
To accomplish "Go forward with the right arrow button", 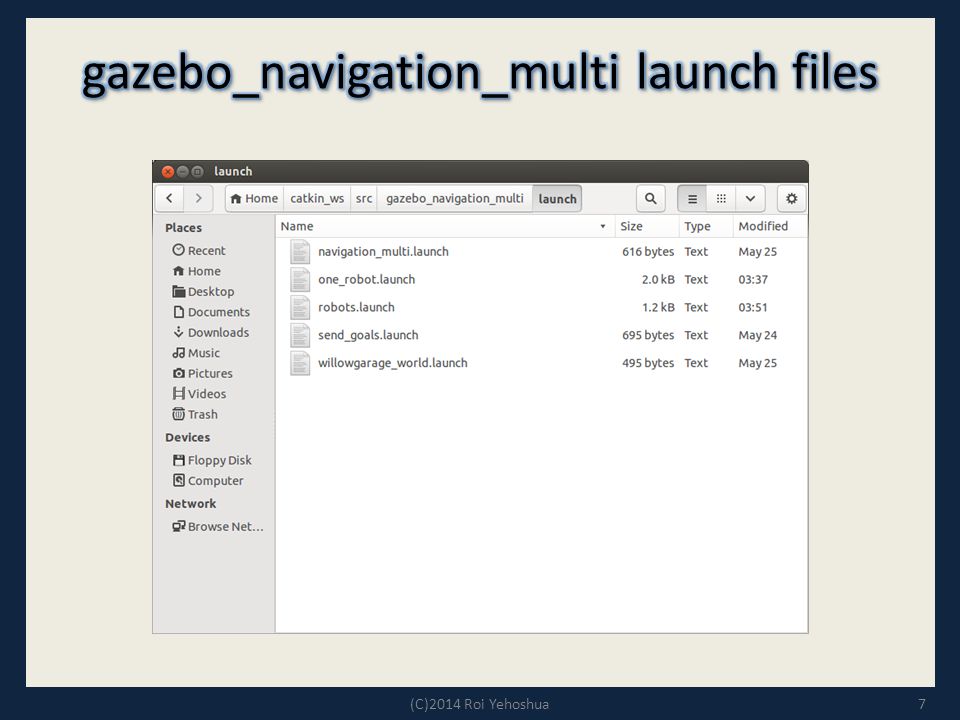I will [x=198, y=198].
